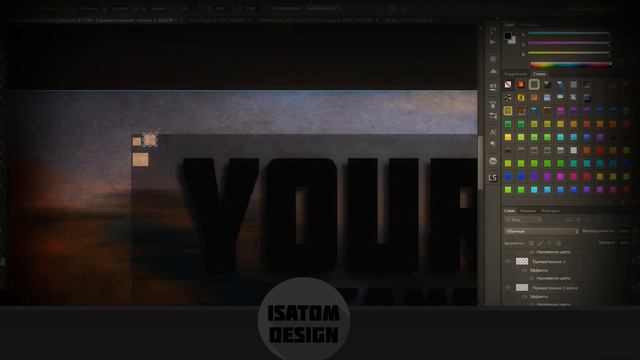Open the layer filter kind dropdown Вид

tap(523, 220)
